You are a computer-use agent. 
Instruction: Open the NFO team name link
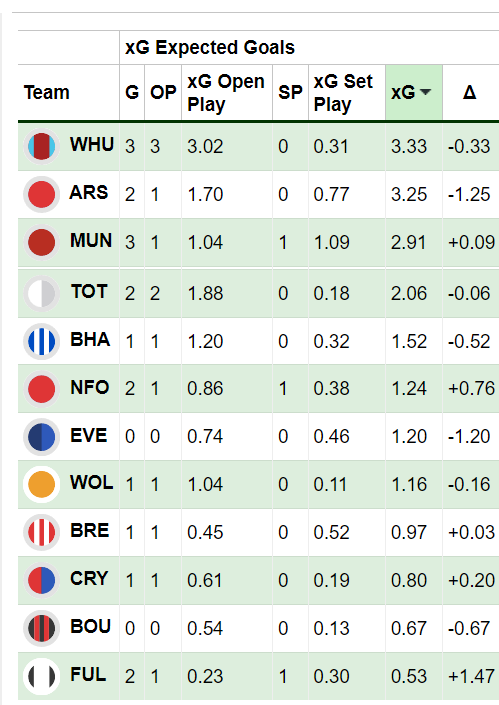pos(89,387)
